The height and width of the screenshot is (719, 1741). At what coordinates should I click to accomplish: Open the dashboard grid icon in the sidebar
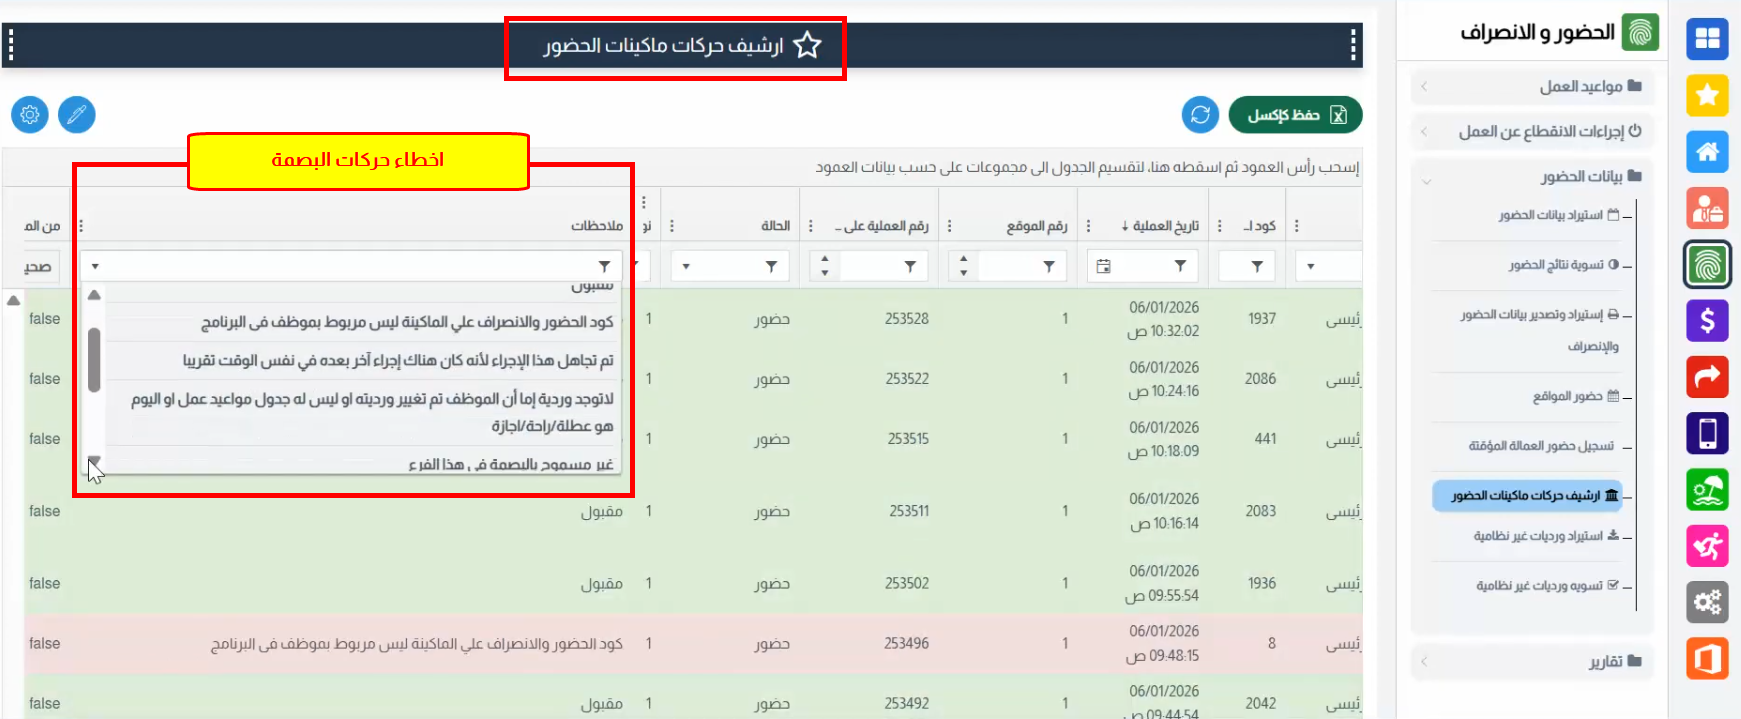(x=1707, y=39)
